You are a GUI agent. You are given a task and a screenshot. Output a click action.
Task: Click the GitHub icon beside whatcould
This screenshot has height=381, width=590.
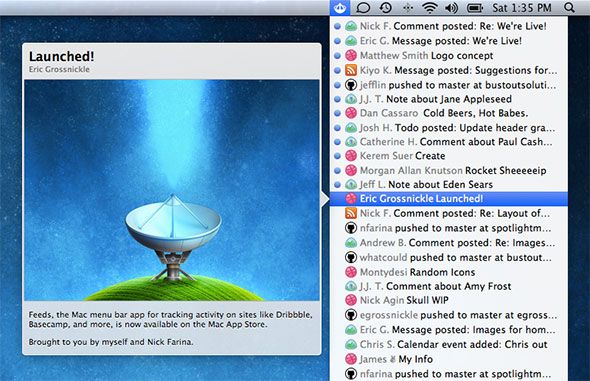click(351, 257)
